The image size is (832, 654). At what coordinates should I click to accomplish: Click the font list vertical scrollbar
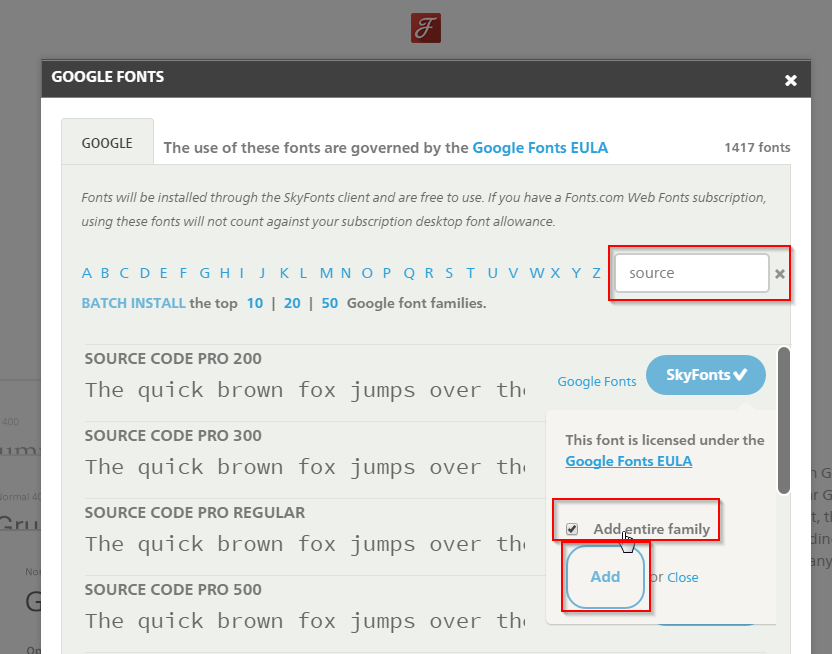pyautogui.click(x=783, y=420)
